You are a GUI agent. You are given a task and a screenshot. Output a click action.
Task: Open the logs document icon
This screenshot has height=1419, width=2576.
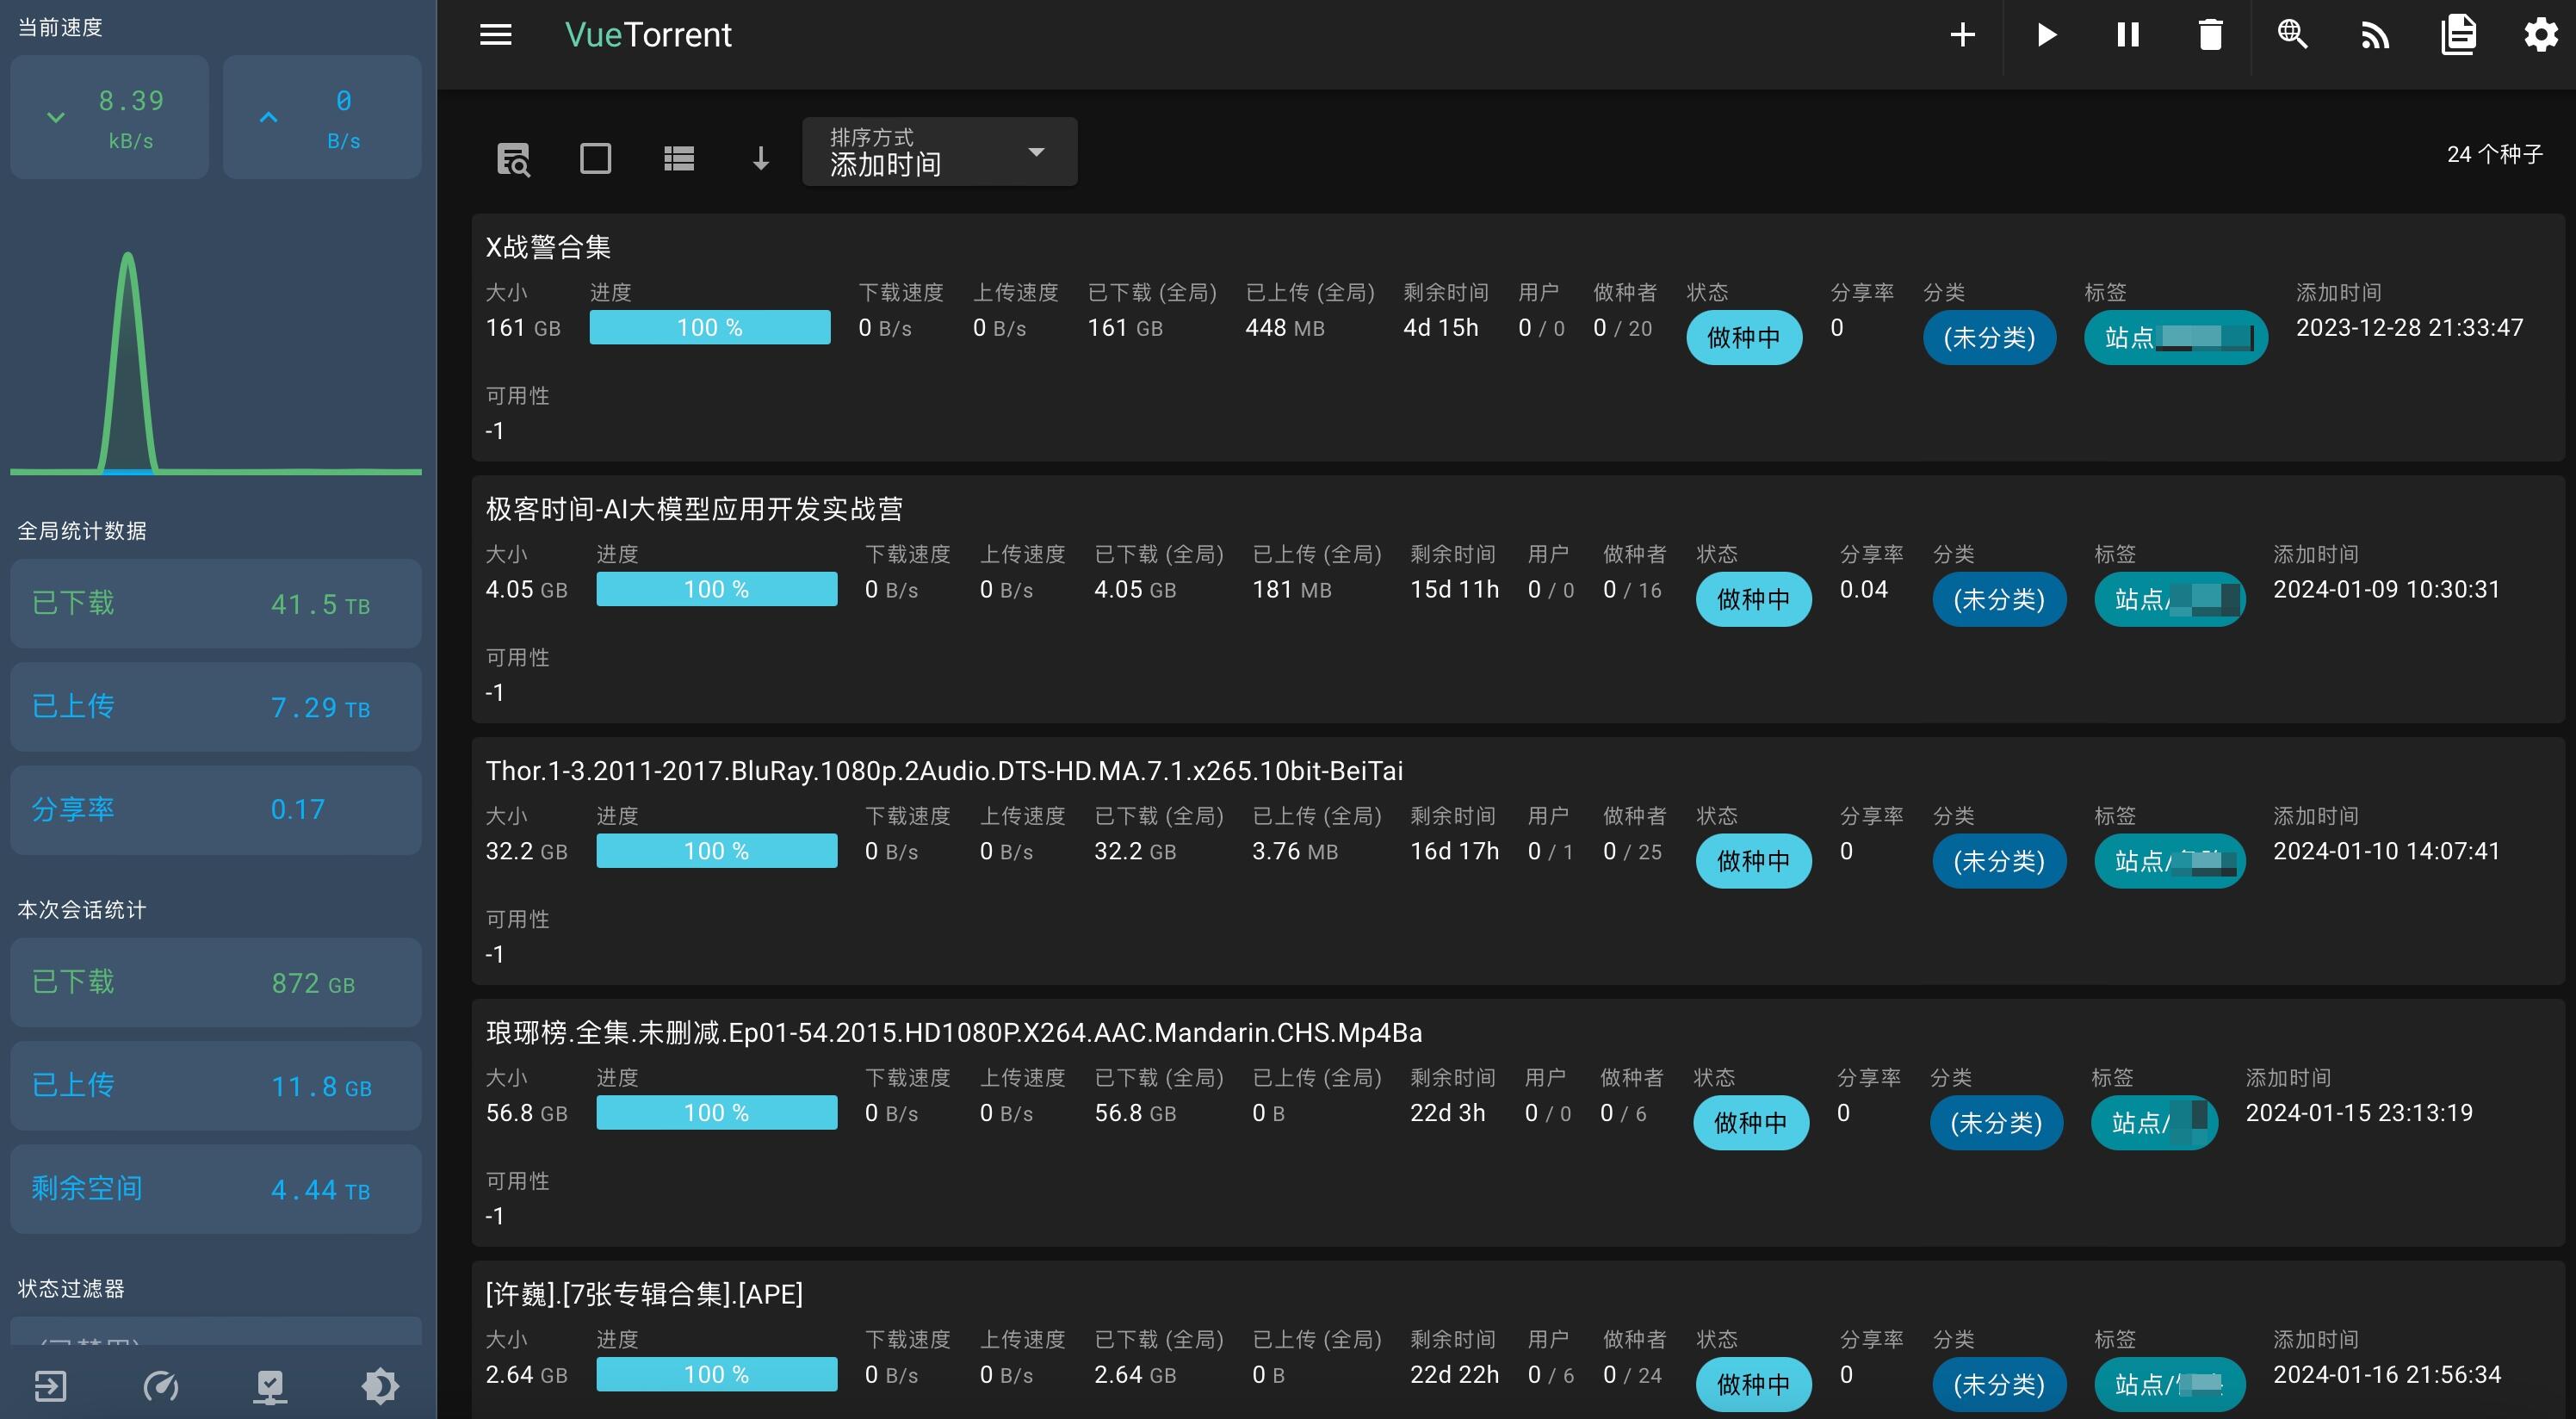[x=2458, y=35]
